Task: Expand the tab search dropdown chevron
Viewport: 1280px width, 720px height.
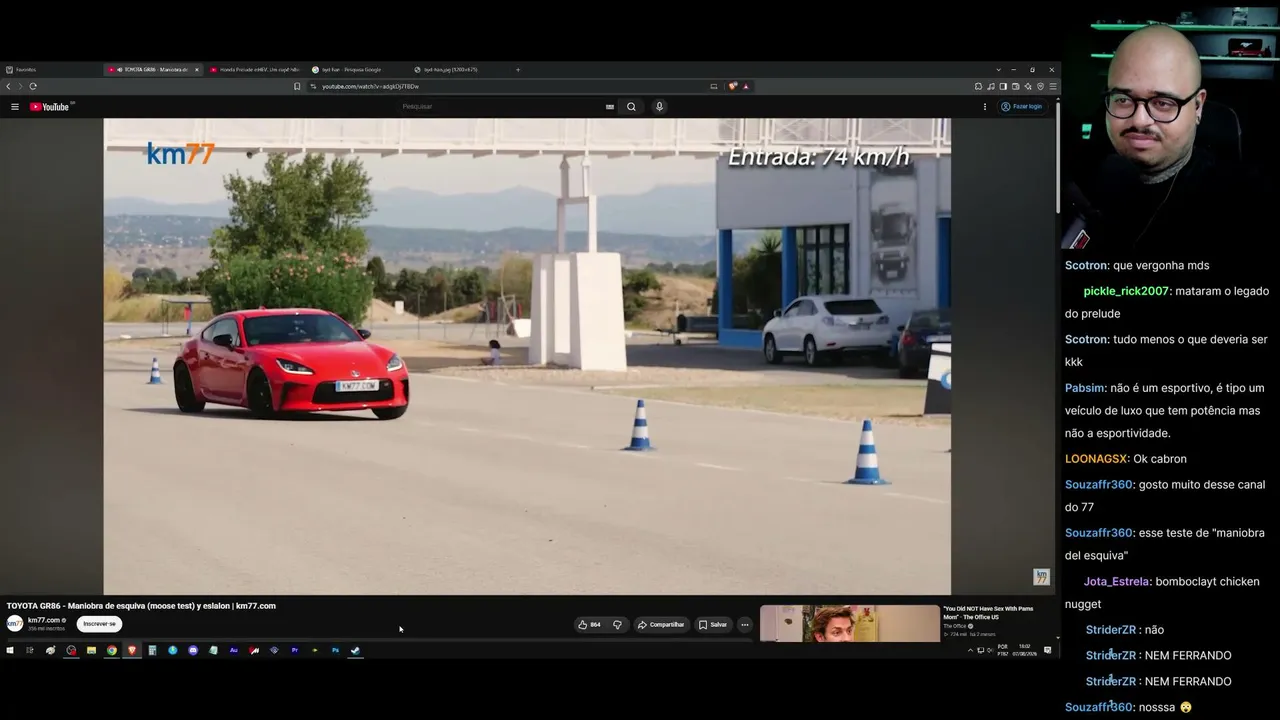Action: [x=998, y=70]
